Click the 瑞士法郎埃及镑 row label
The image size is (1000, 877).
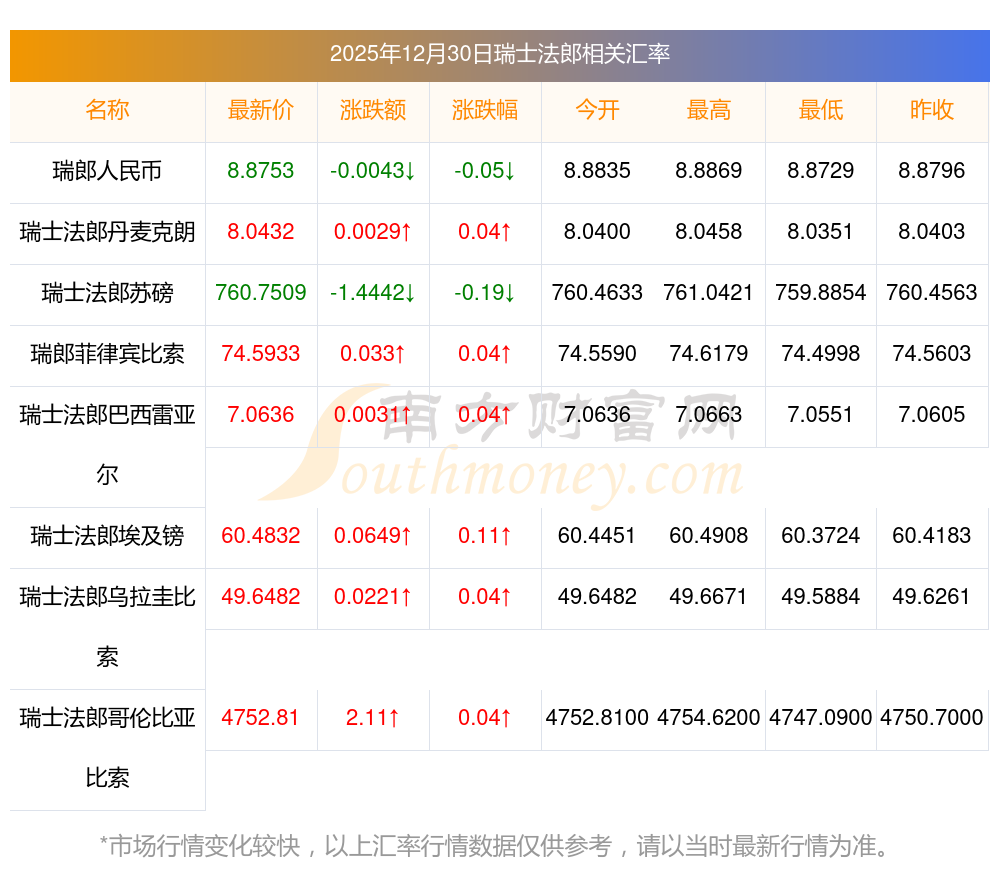(x=107, y=536)
